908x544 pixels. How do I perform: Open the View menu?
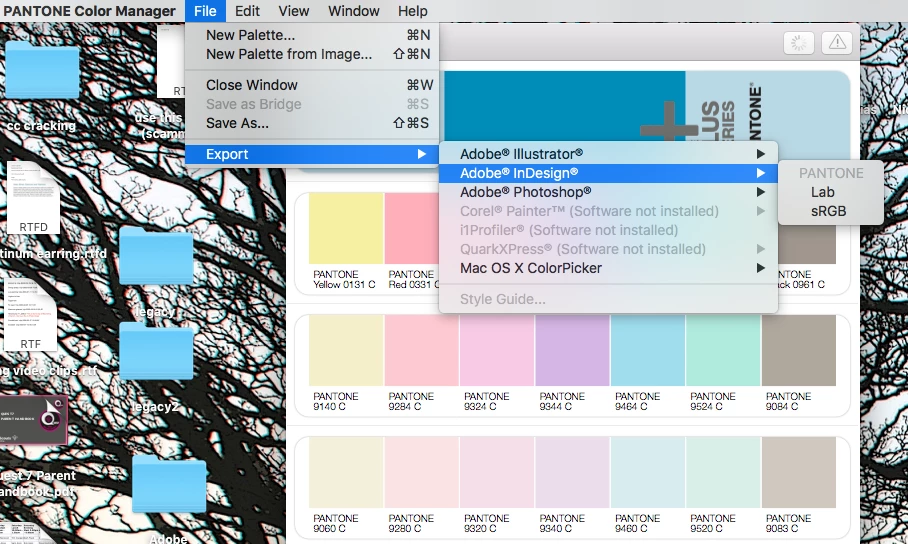294,11
